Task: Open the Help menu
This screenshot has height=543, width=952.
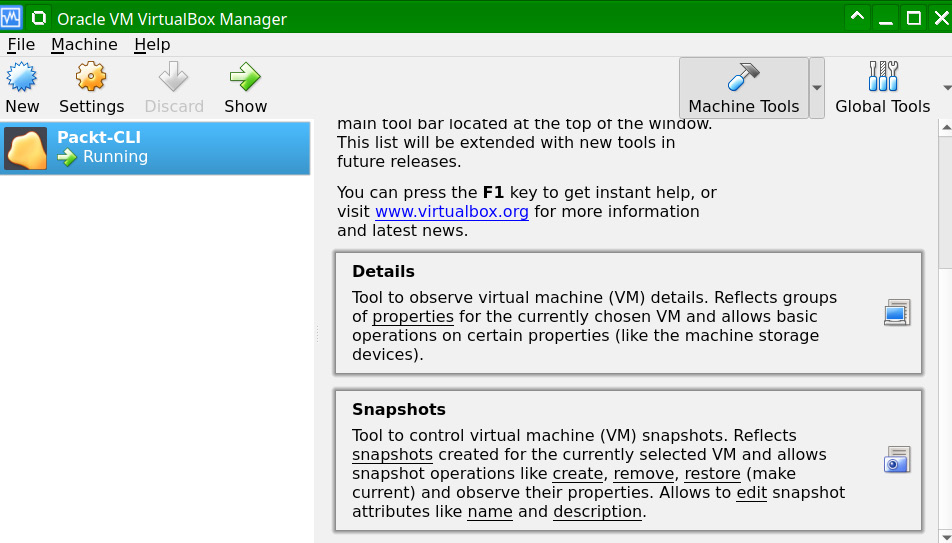Action: pyautogui.click(x=152, y=44)
